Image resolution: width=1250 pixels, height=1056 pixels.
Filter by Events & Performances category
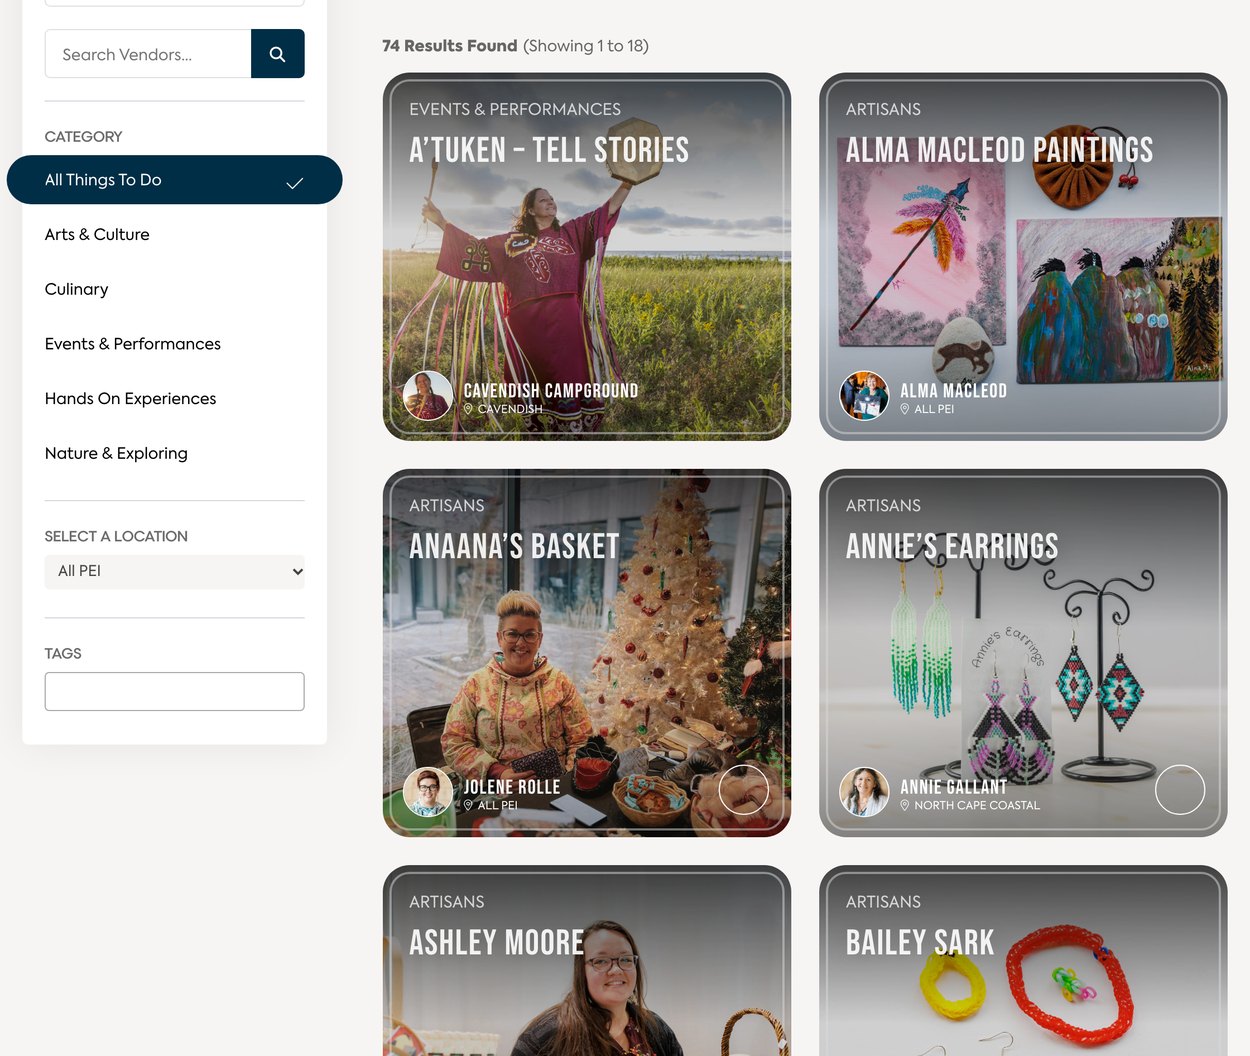point(133,344)
